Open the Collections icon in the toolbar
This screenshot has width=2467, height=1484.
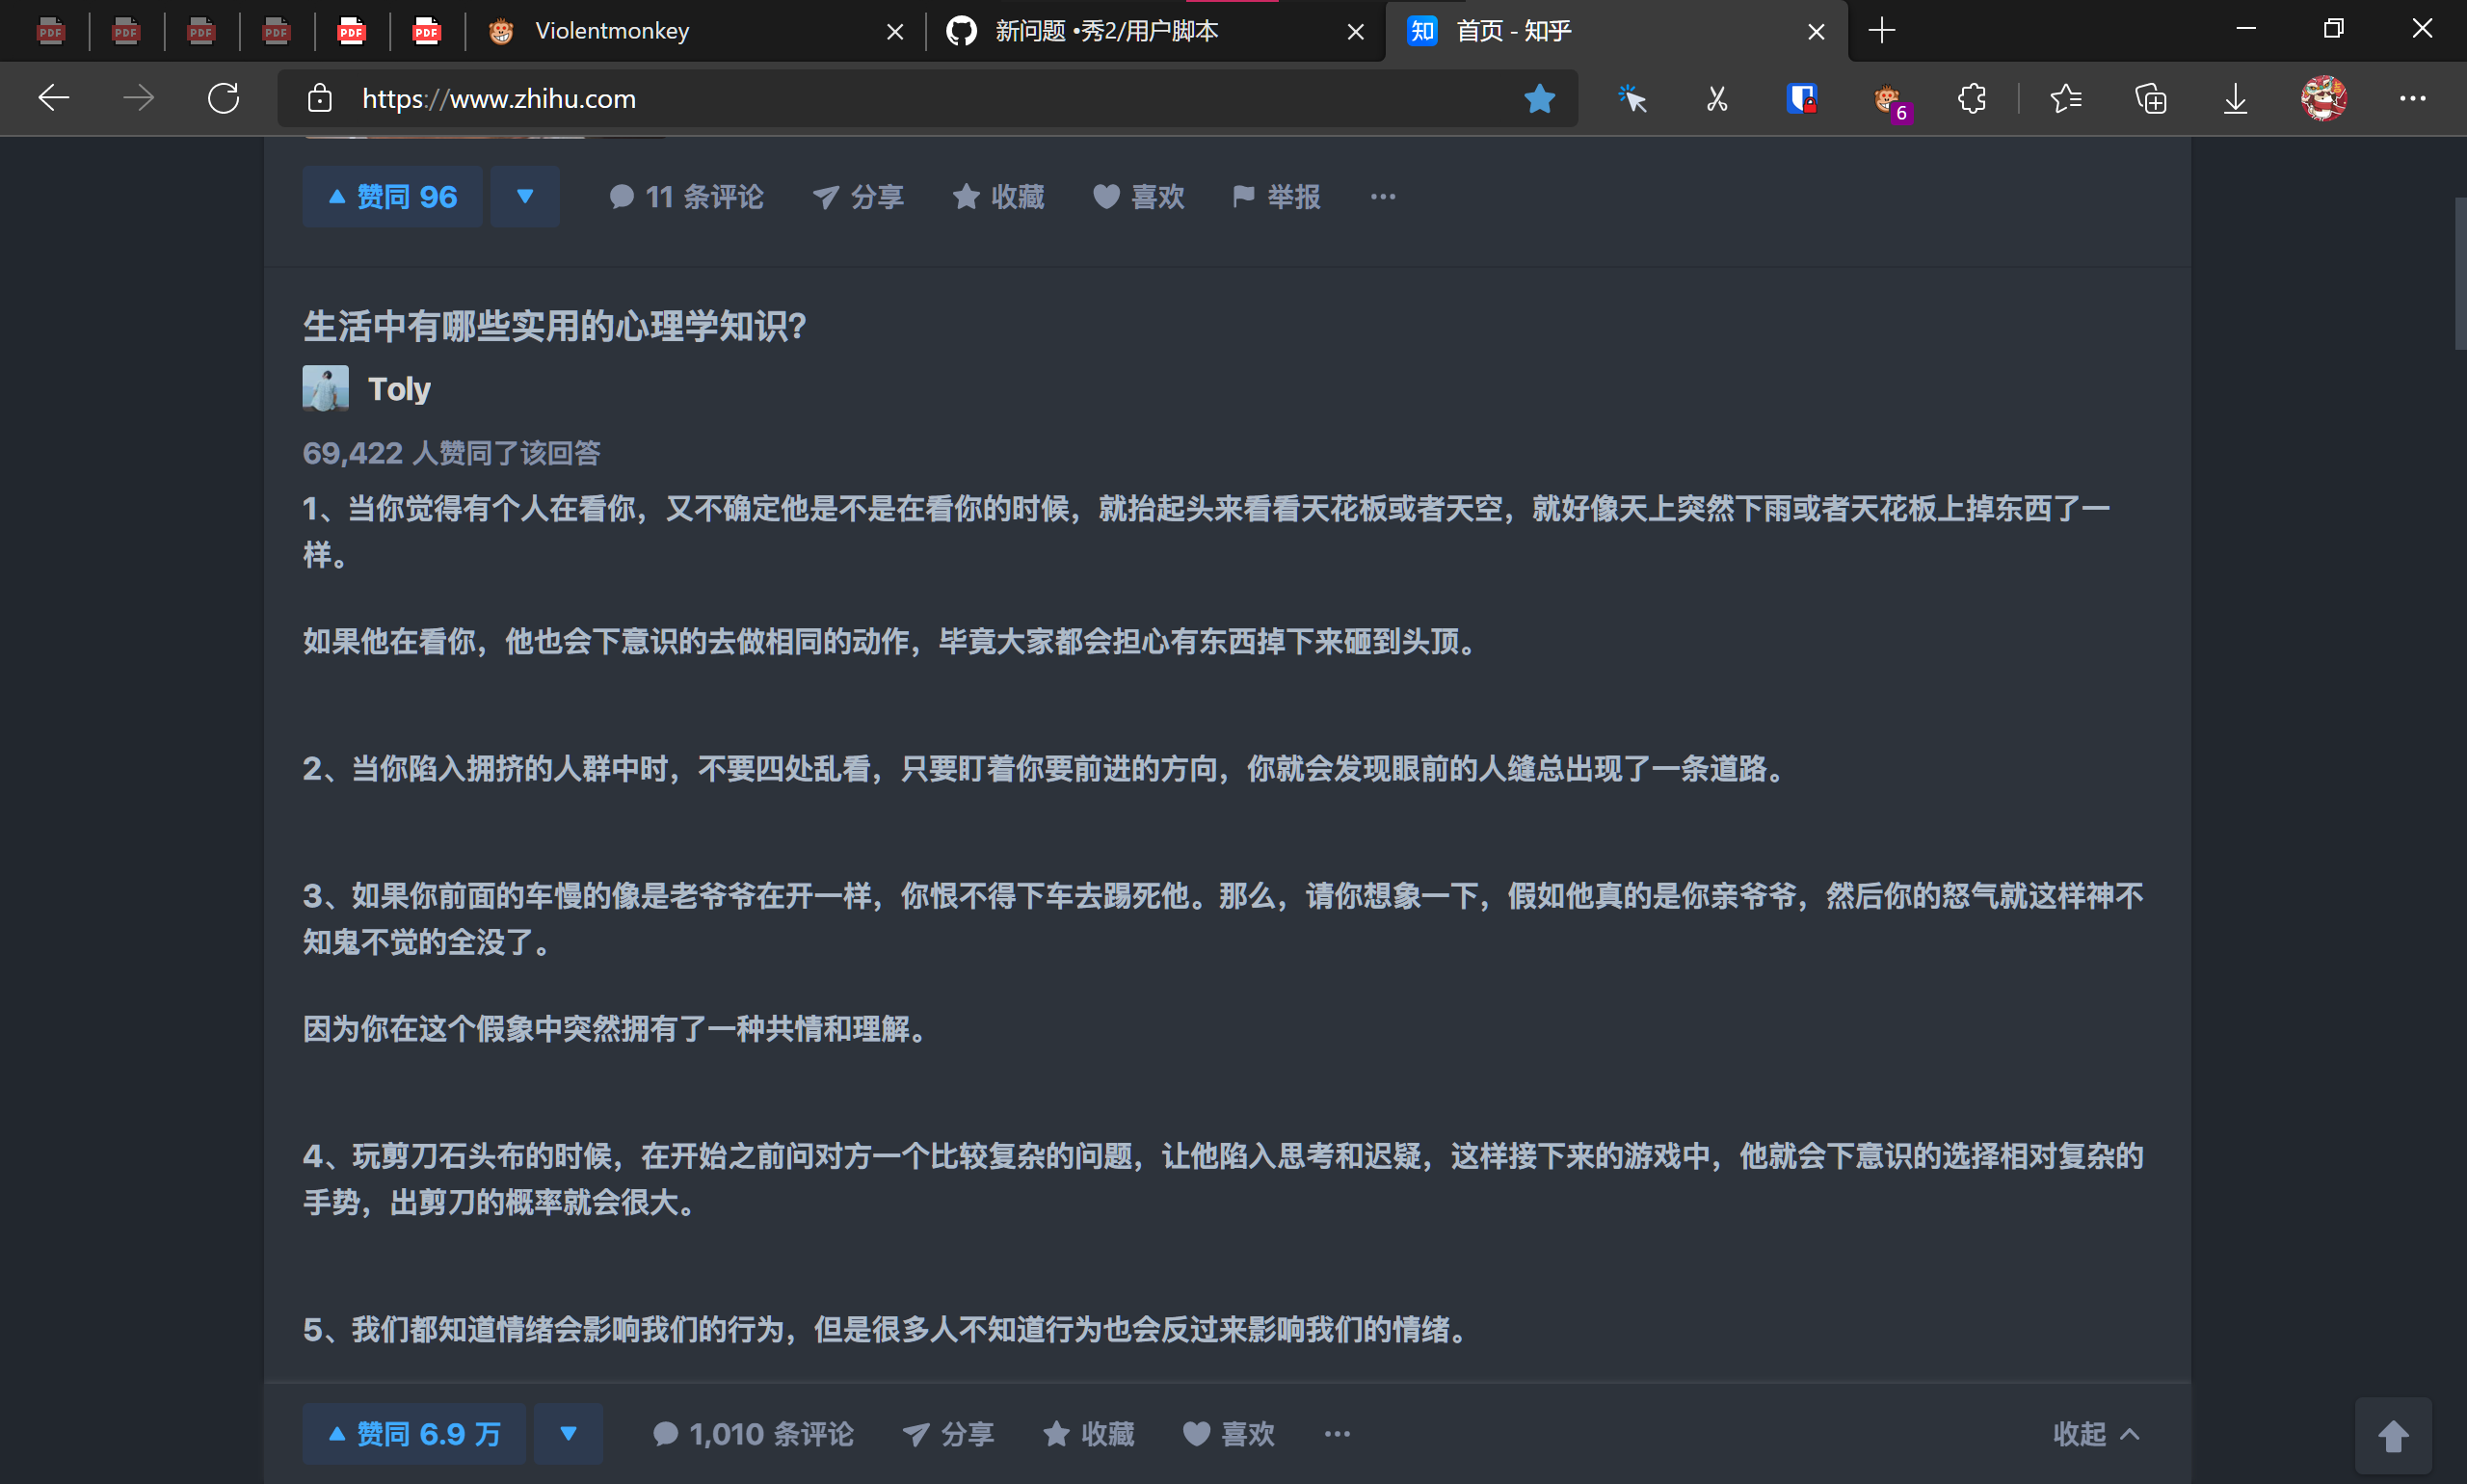(2150, 98)
